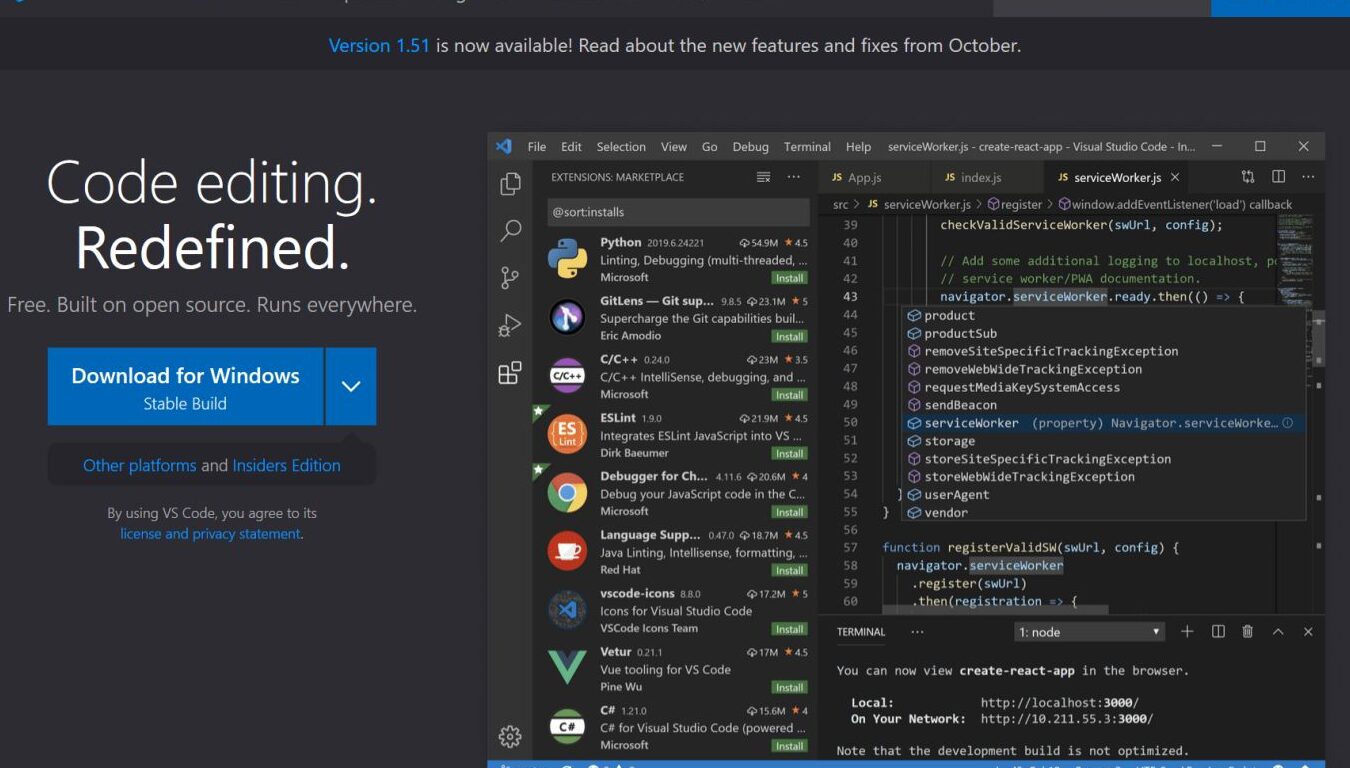Open the Terminal menu

[x=807, y=147]
